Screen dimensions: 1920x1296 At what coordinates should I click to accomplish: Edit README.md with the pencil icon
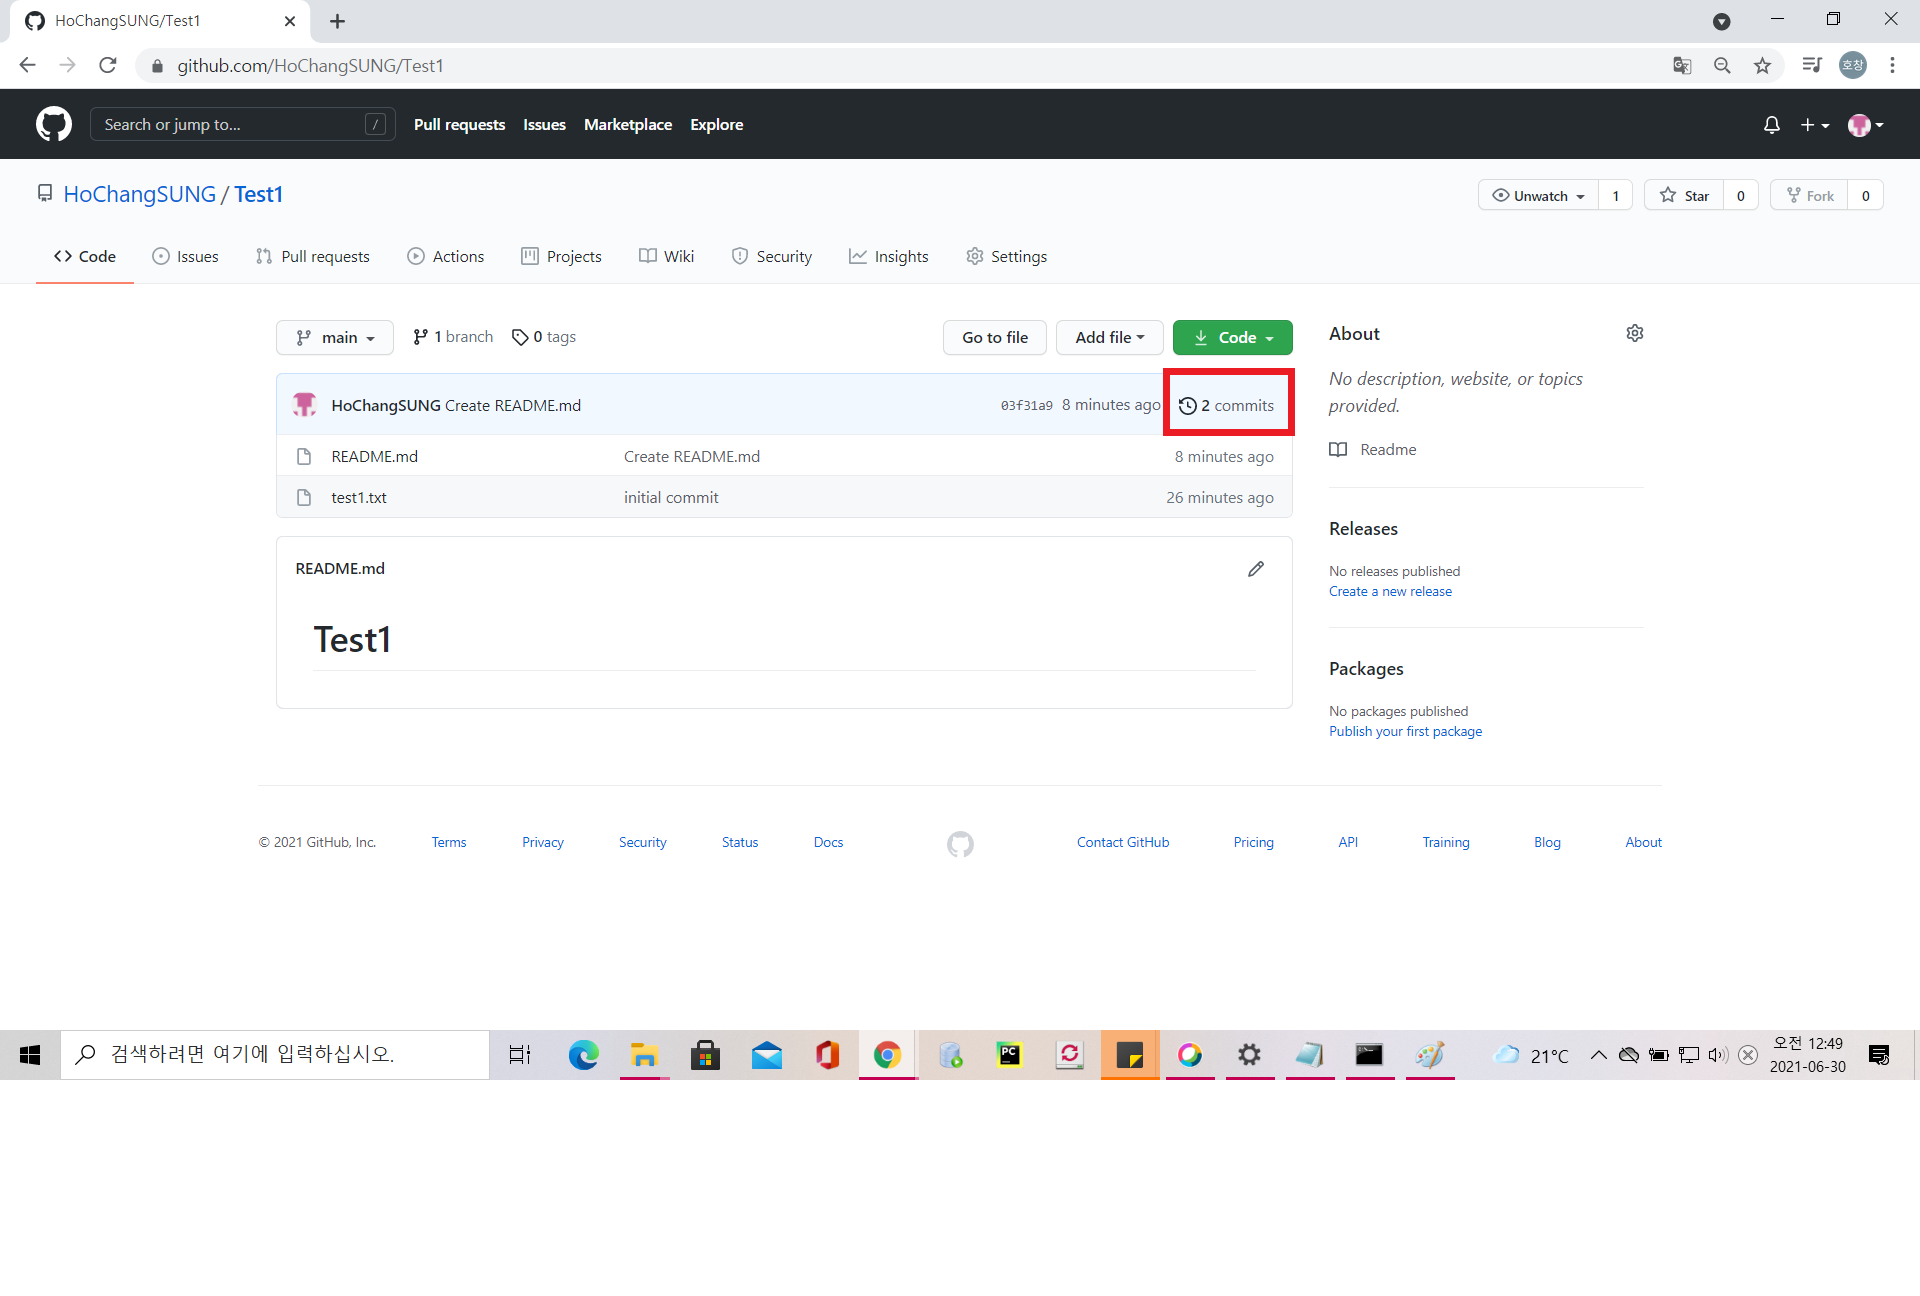1256,569
